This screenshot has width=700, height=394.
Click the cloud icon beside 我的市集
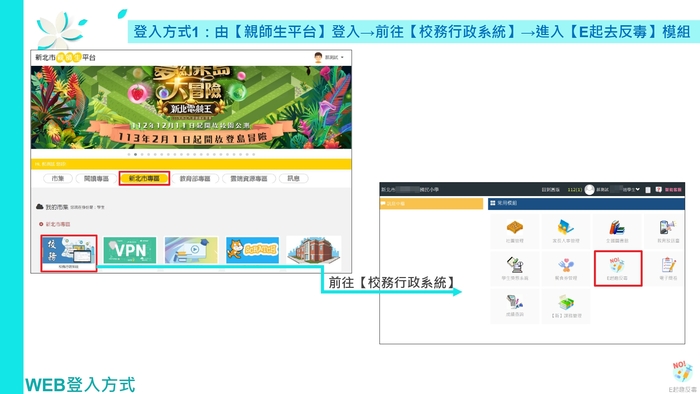40,207
